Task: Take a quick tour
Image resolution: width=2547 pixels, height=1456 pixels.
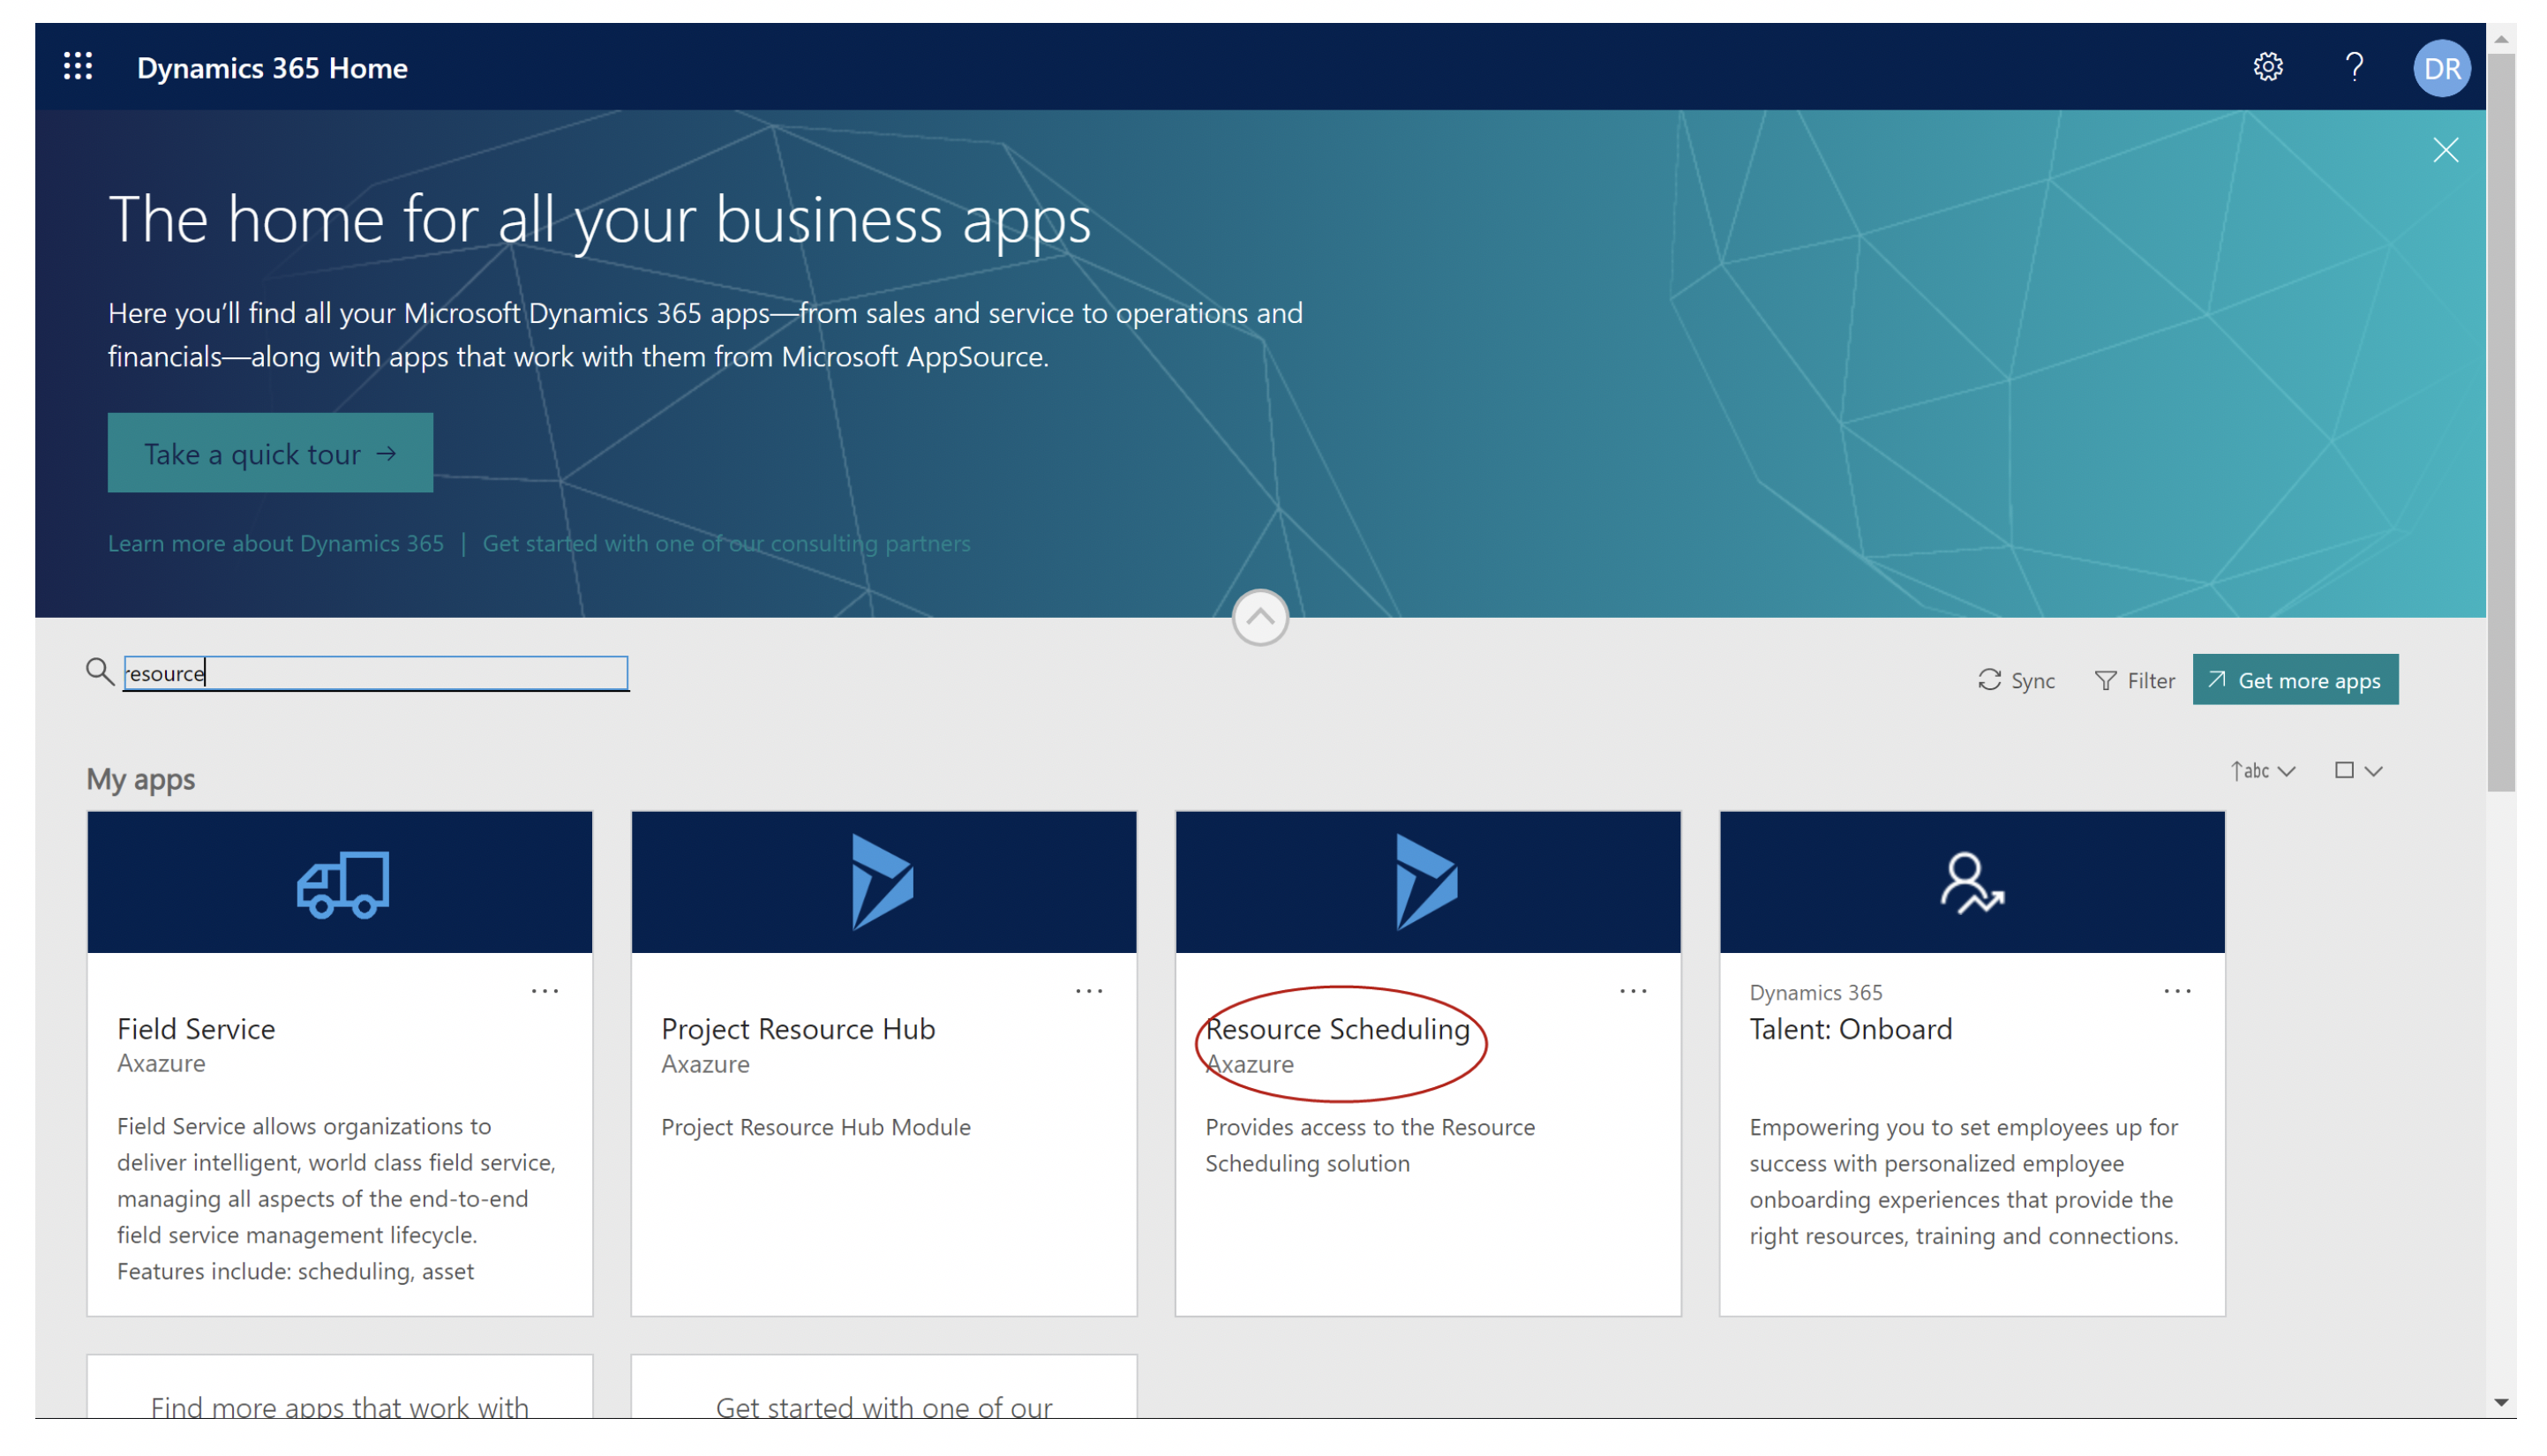Action: tap(270, 453)
